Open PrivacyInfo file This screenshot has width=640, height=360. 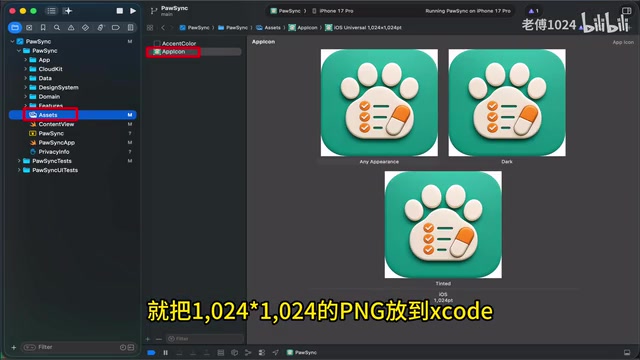tap(54, 152)
